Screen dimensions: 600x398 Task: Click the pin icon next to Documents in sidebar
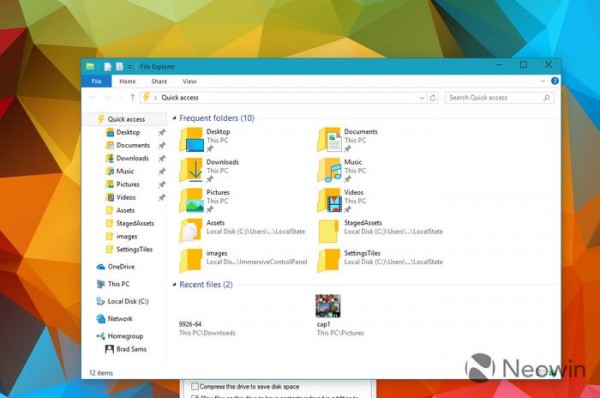coord(162,145)
